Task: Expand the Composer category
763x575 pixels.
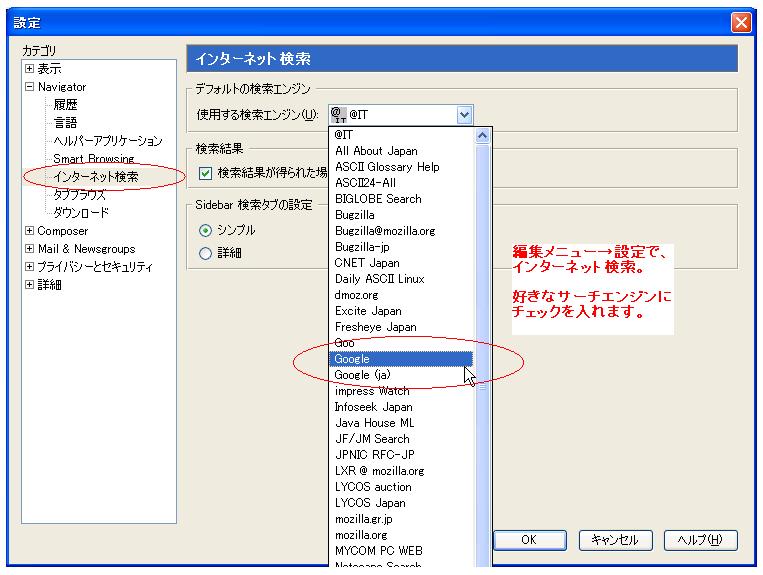Action: (29, 231)
